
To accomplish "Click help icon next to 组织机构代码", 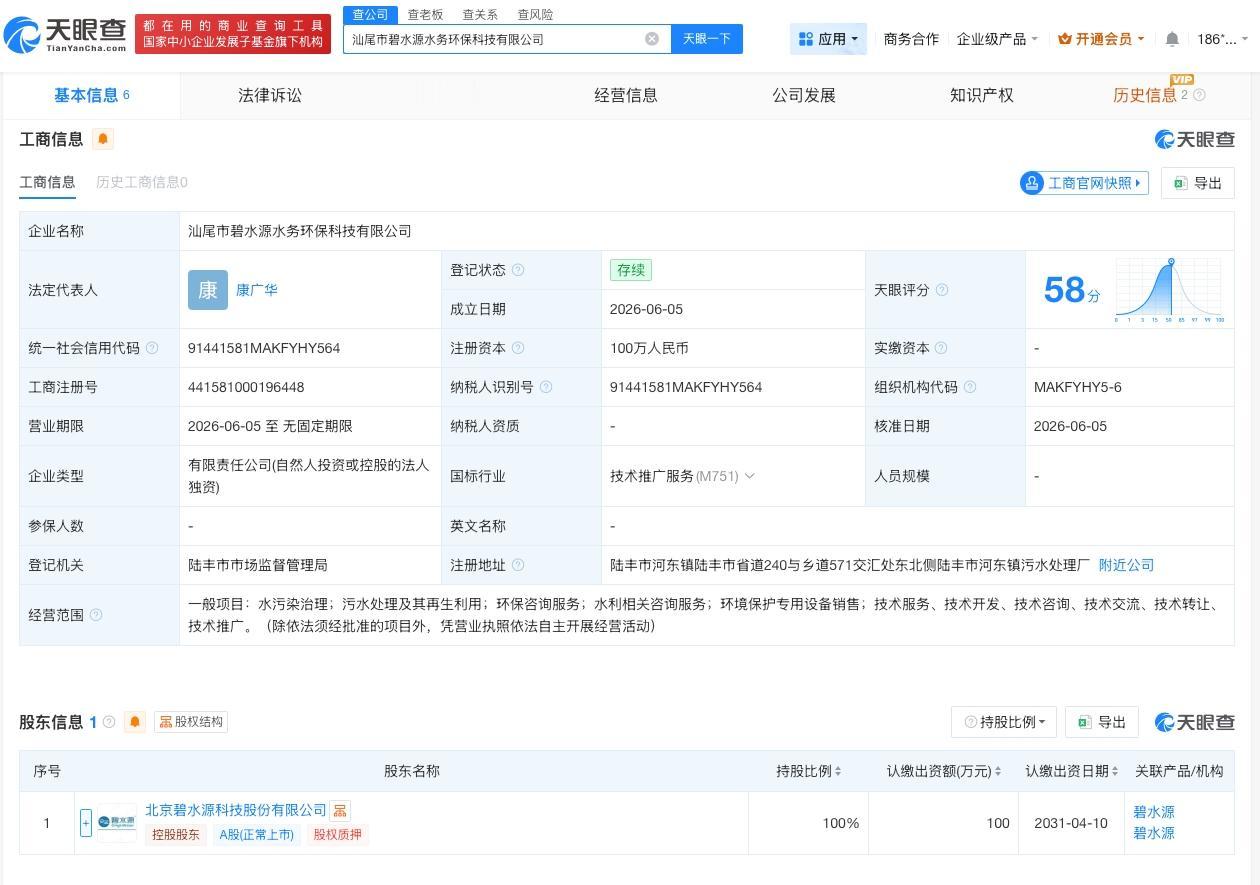I will [x=969, y=387].
